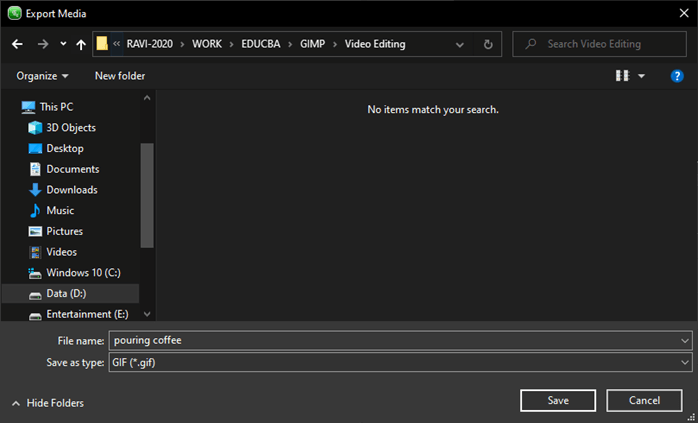Open Help with the question mark icon

[677, 76]
